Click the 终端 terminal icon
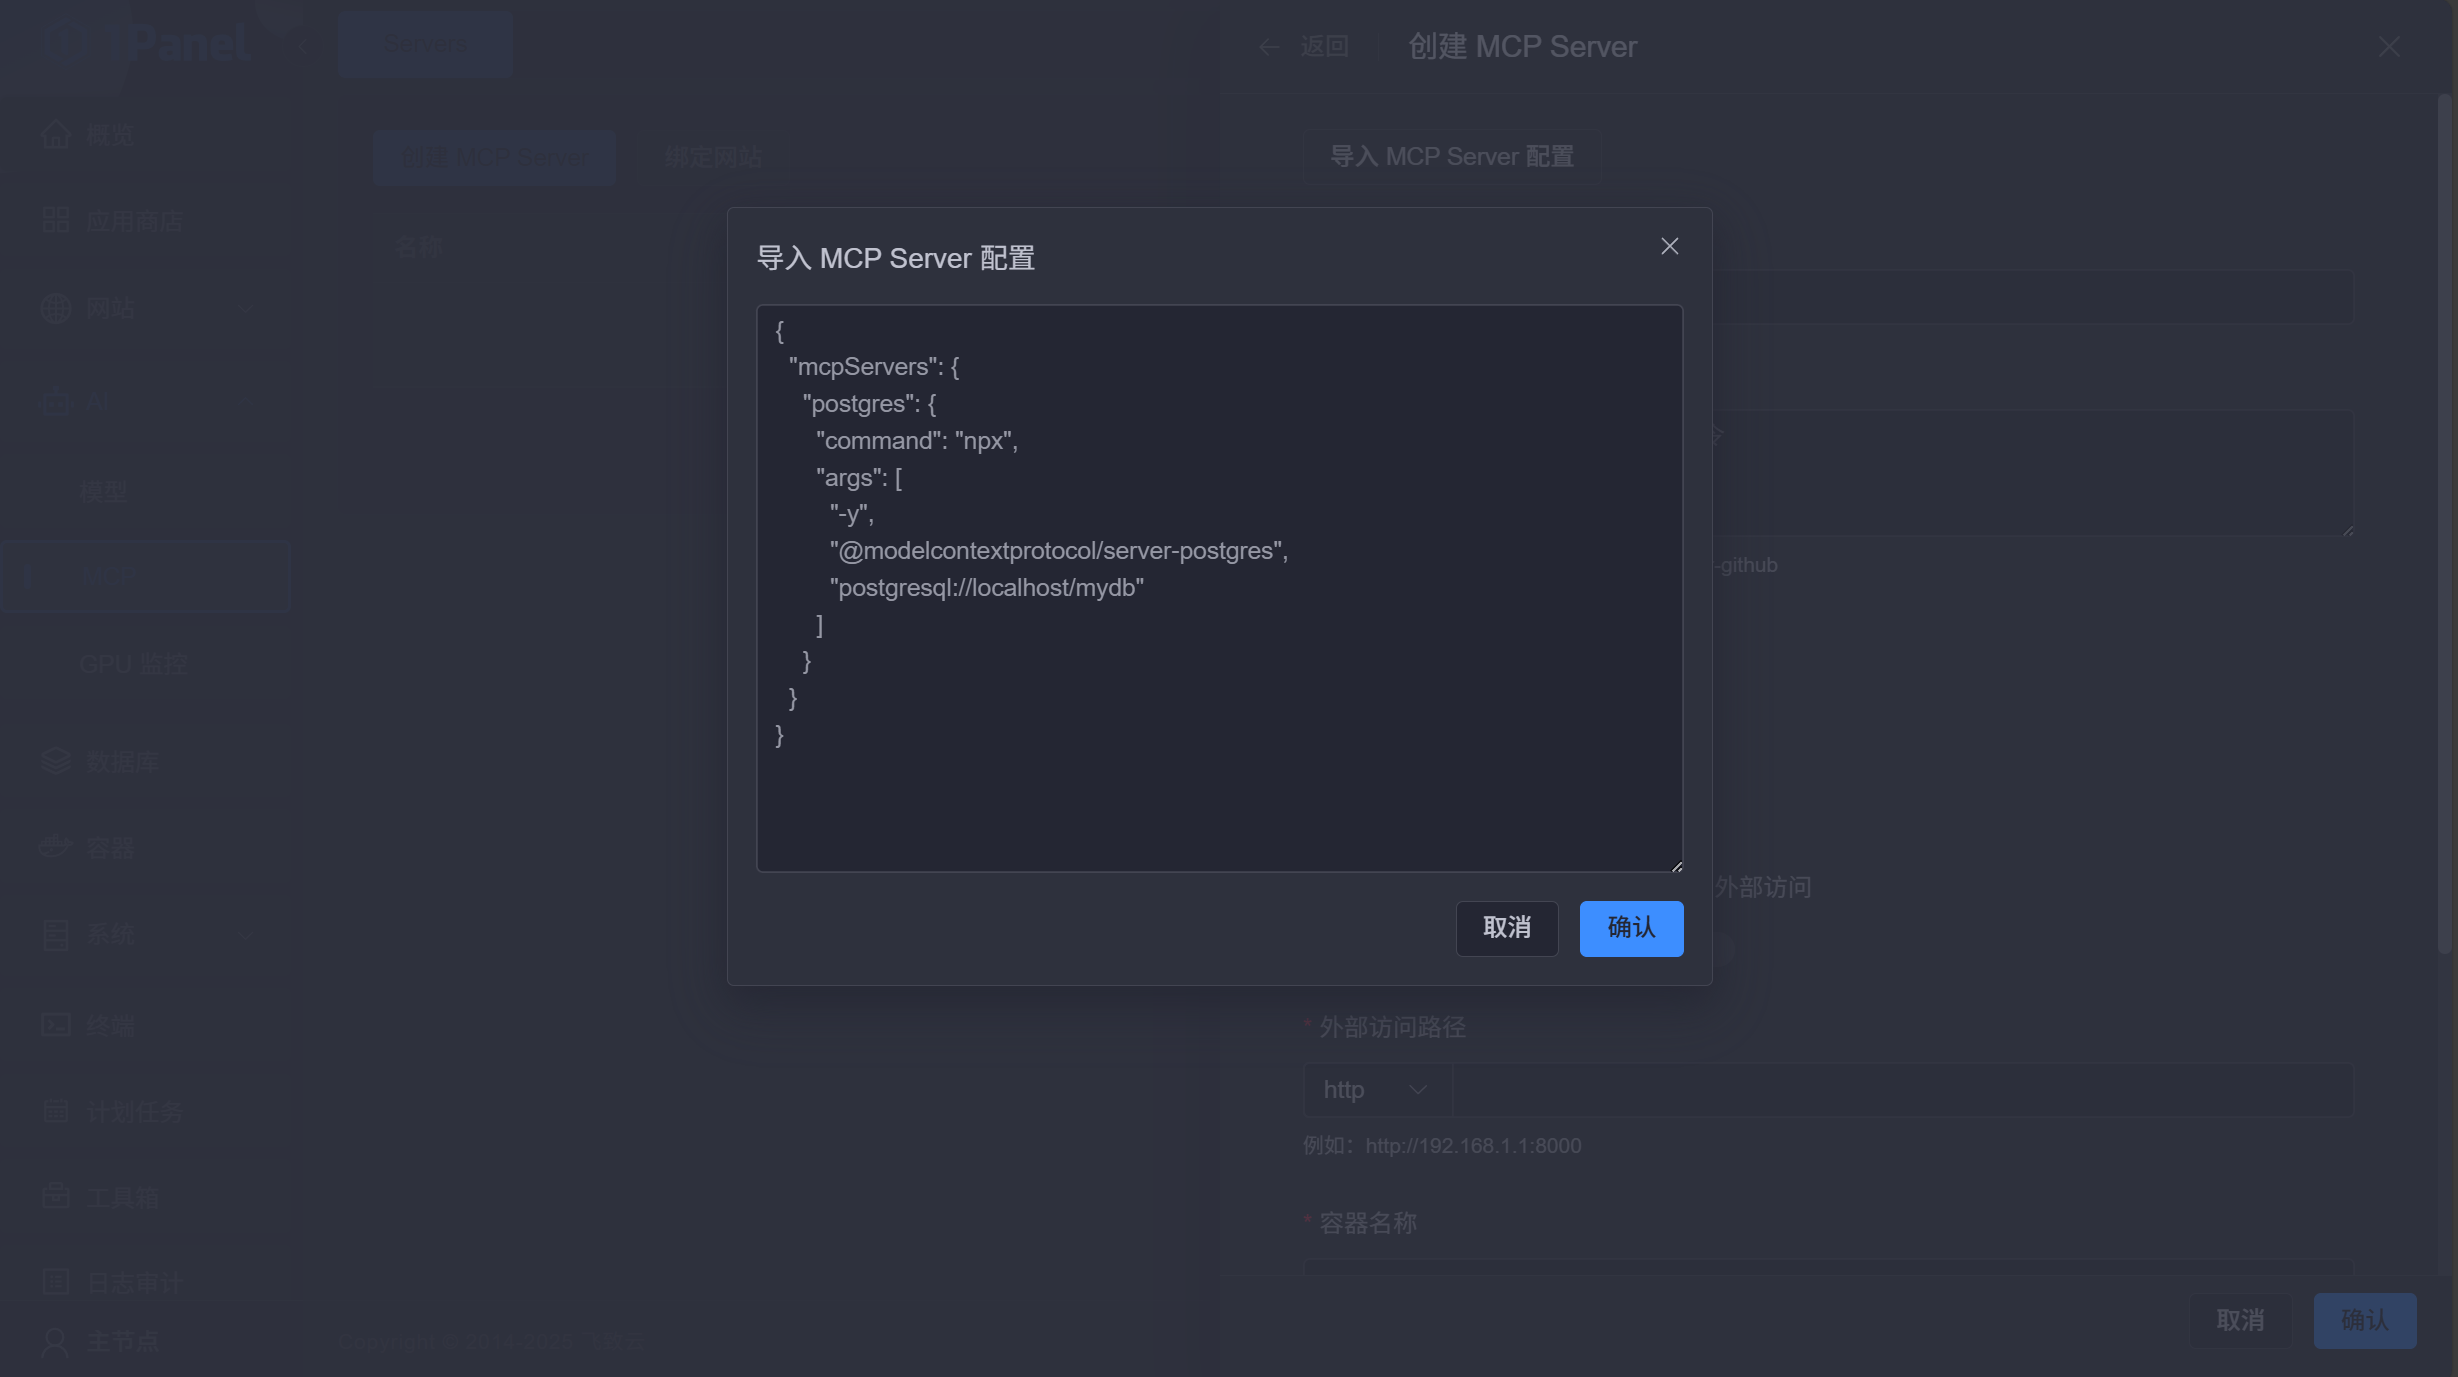This screenshot has height=1377, width=2458. [x=56, y=1025]
